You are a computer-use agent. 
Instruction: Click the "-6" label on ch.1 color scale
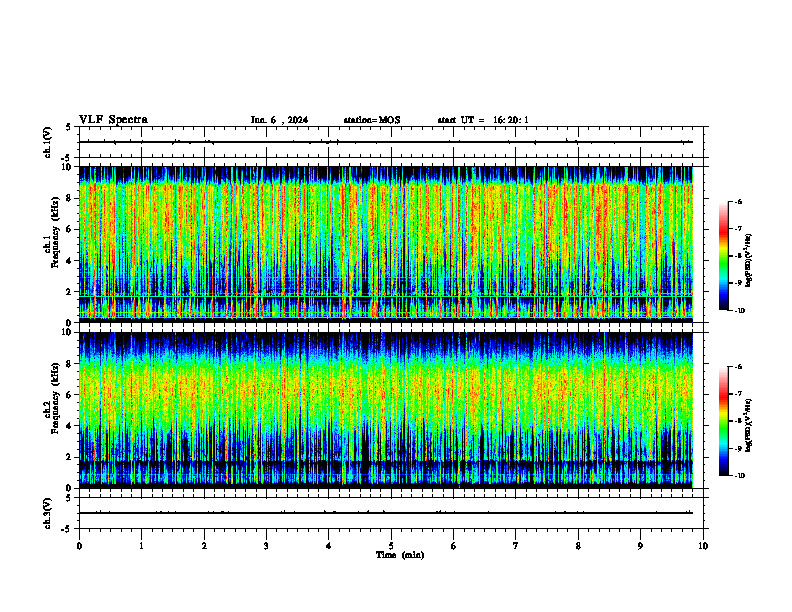737,201
